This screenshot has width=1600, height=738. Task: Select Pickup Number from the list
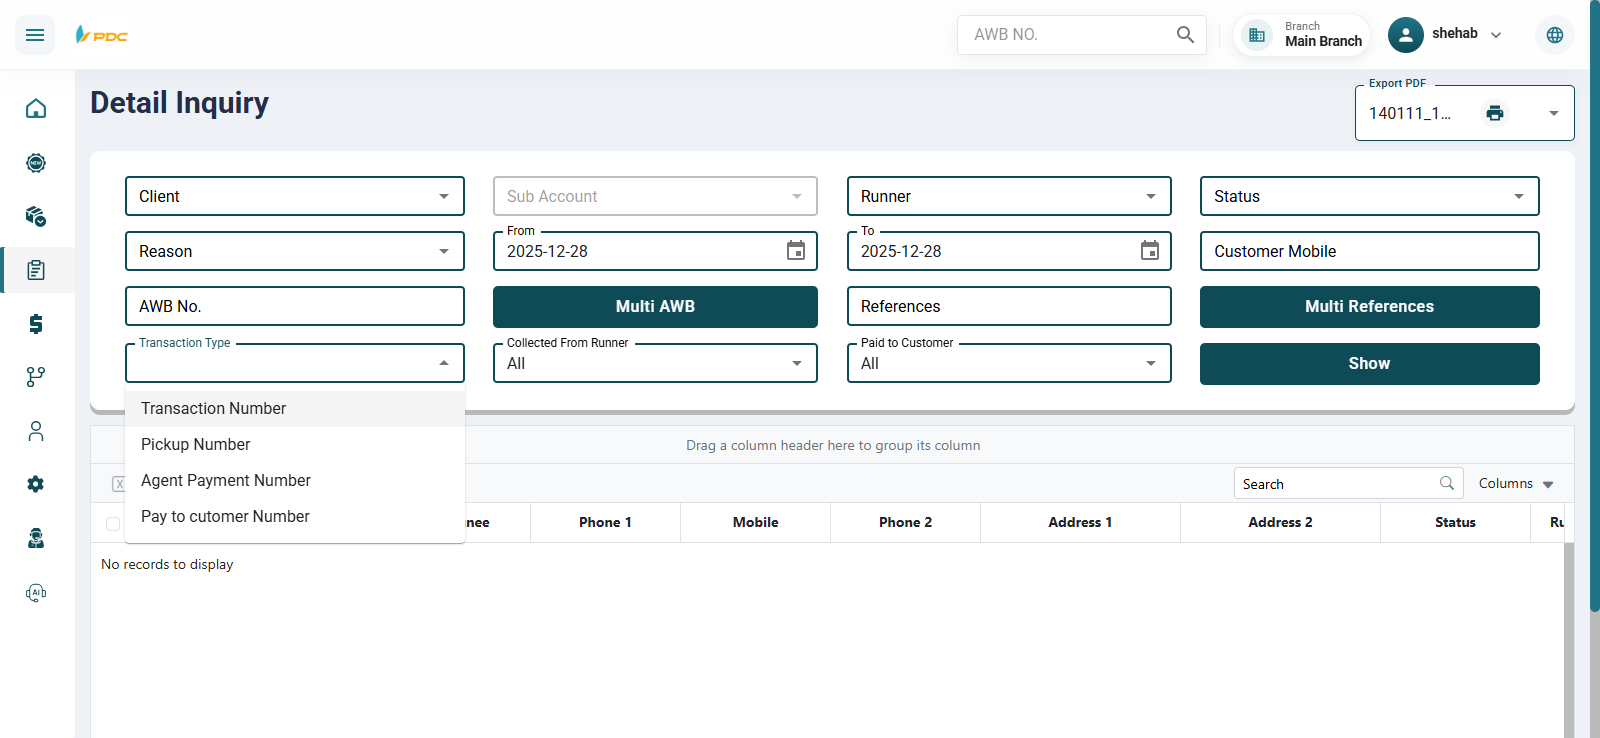tap(196, 444)
